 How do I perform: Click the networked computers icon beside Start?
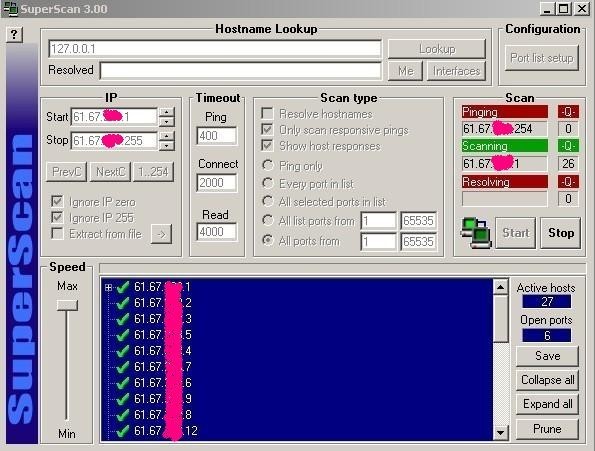475,233
